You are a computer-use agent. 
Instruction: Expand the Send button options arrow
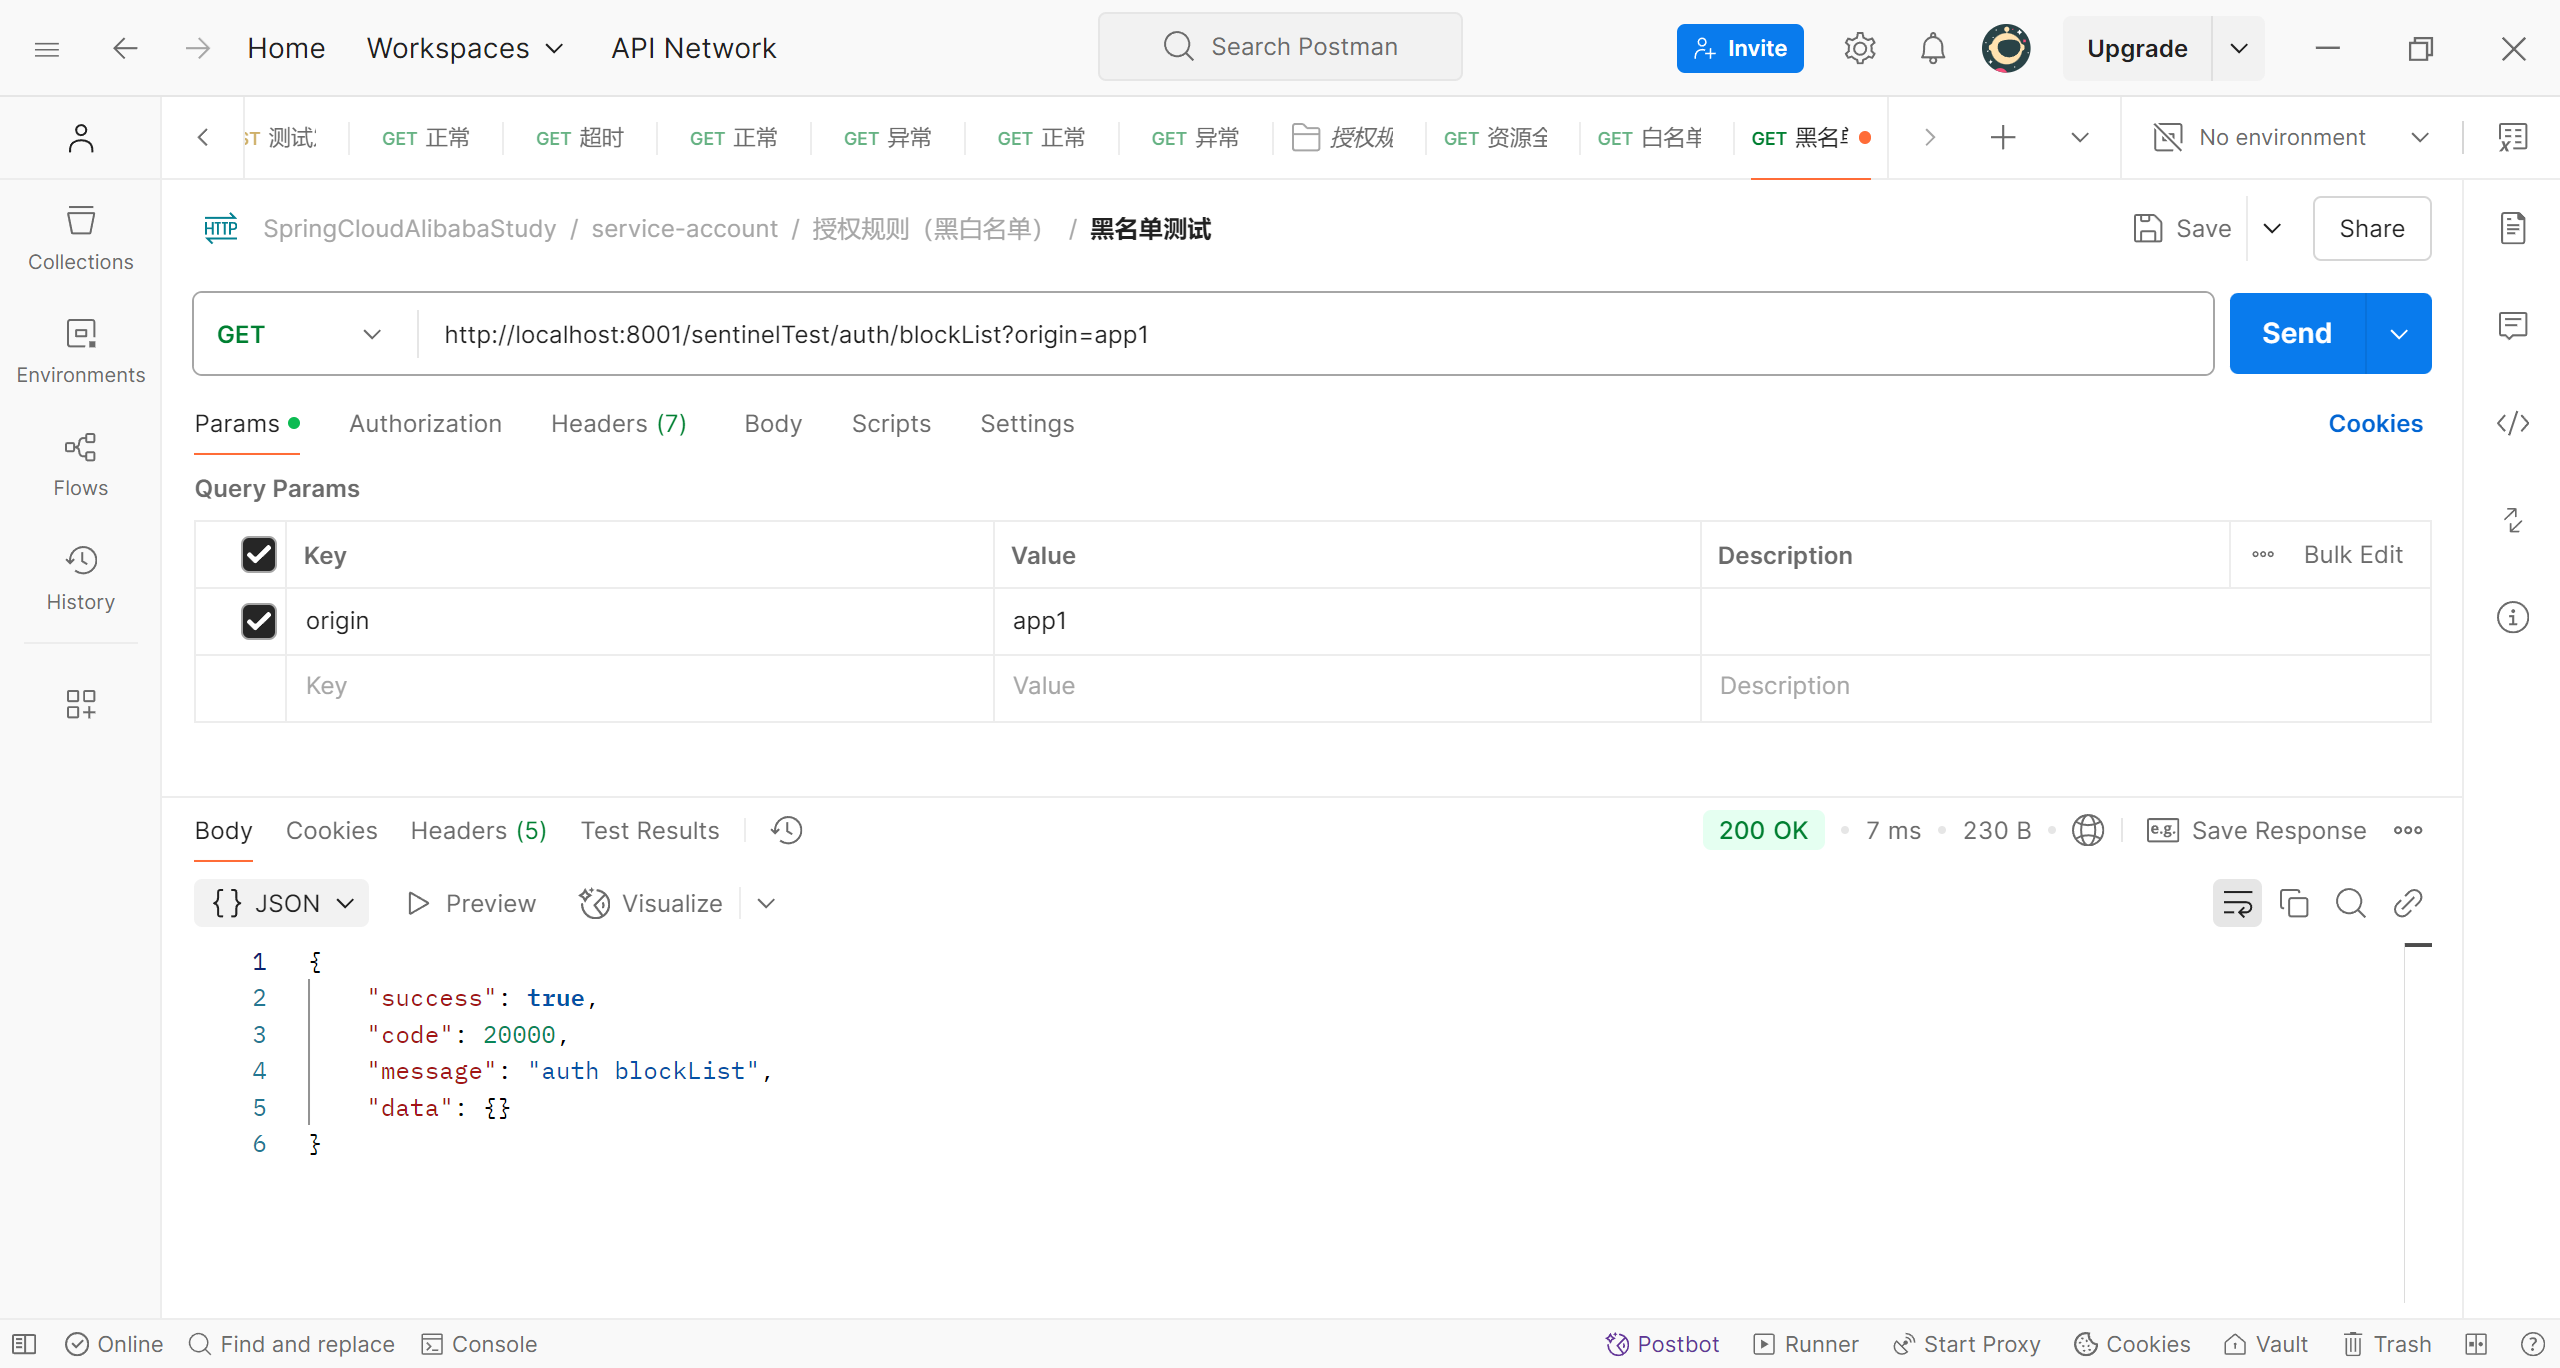point(2398,334)
